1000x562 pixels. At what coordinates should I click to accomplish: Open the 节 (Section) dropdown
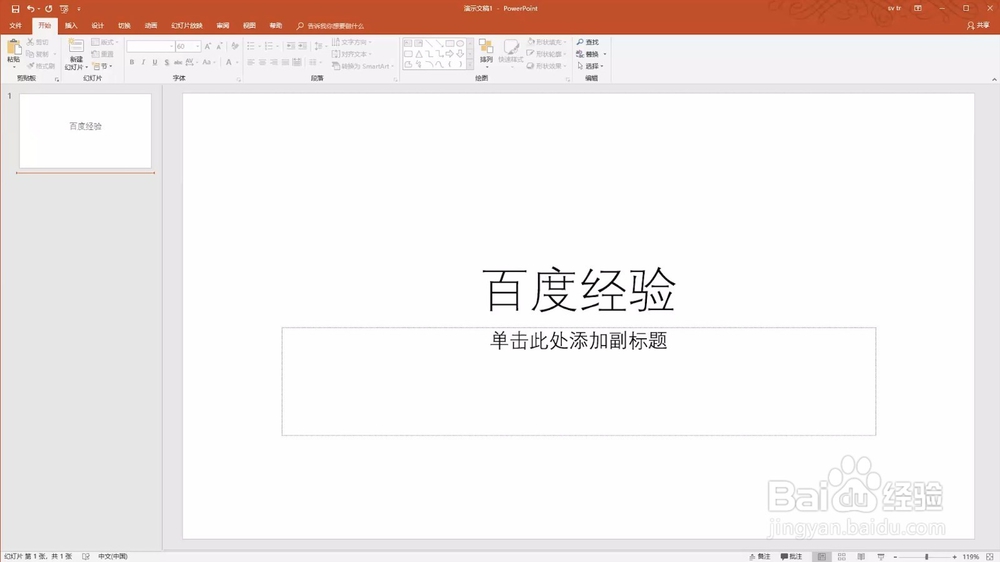coord(103,66)
